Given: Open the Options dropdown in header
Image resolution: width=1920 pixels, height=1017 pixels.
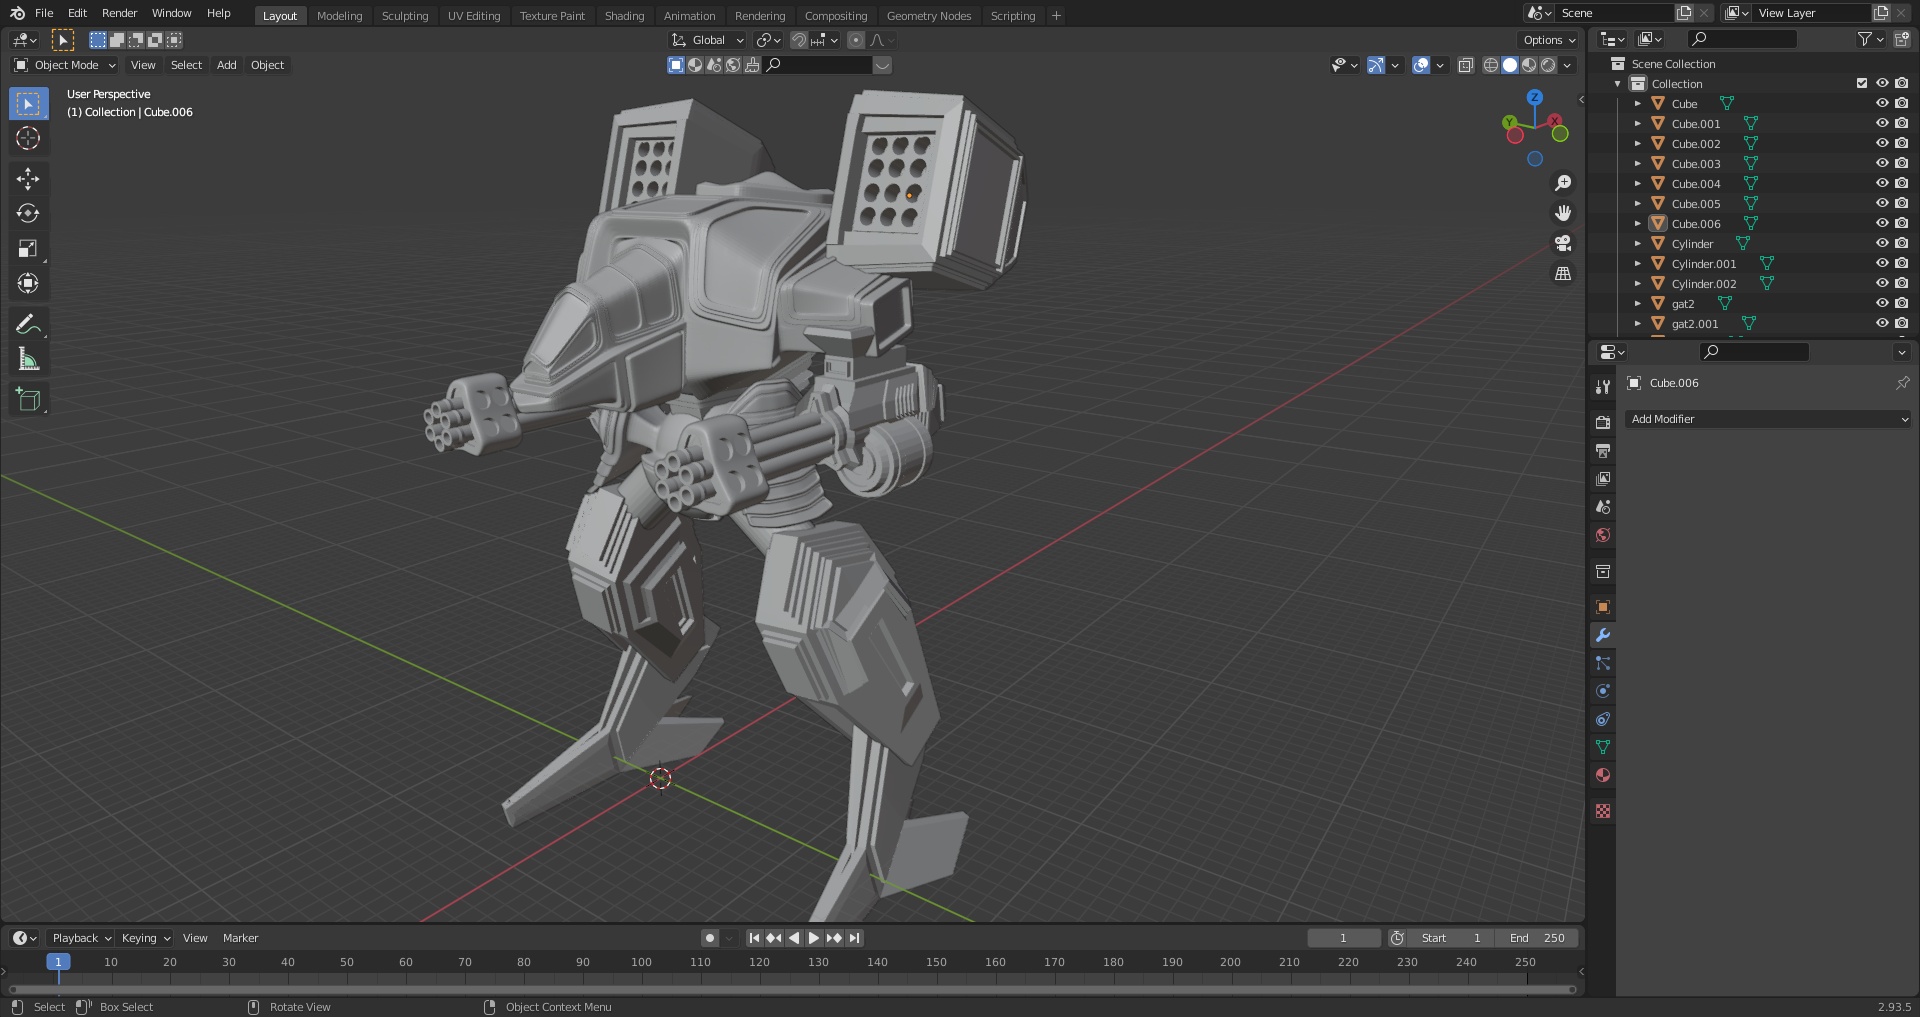Looking at the screenshot, I should click(1548, 40).
